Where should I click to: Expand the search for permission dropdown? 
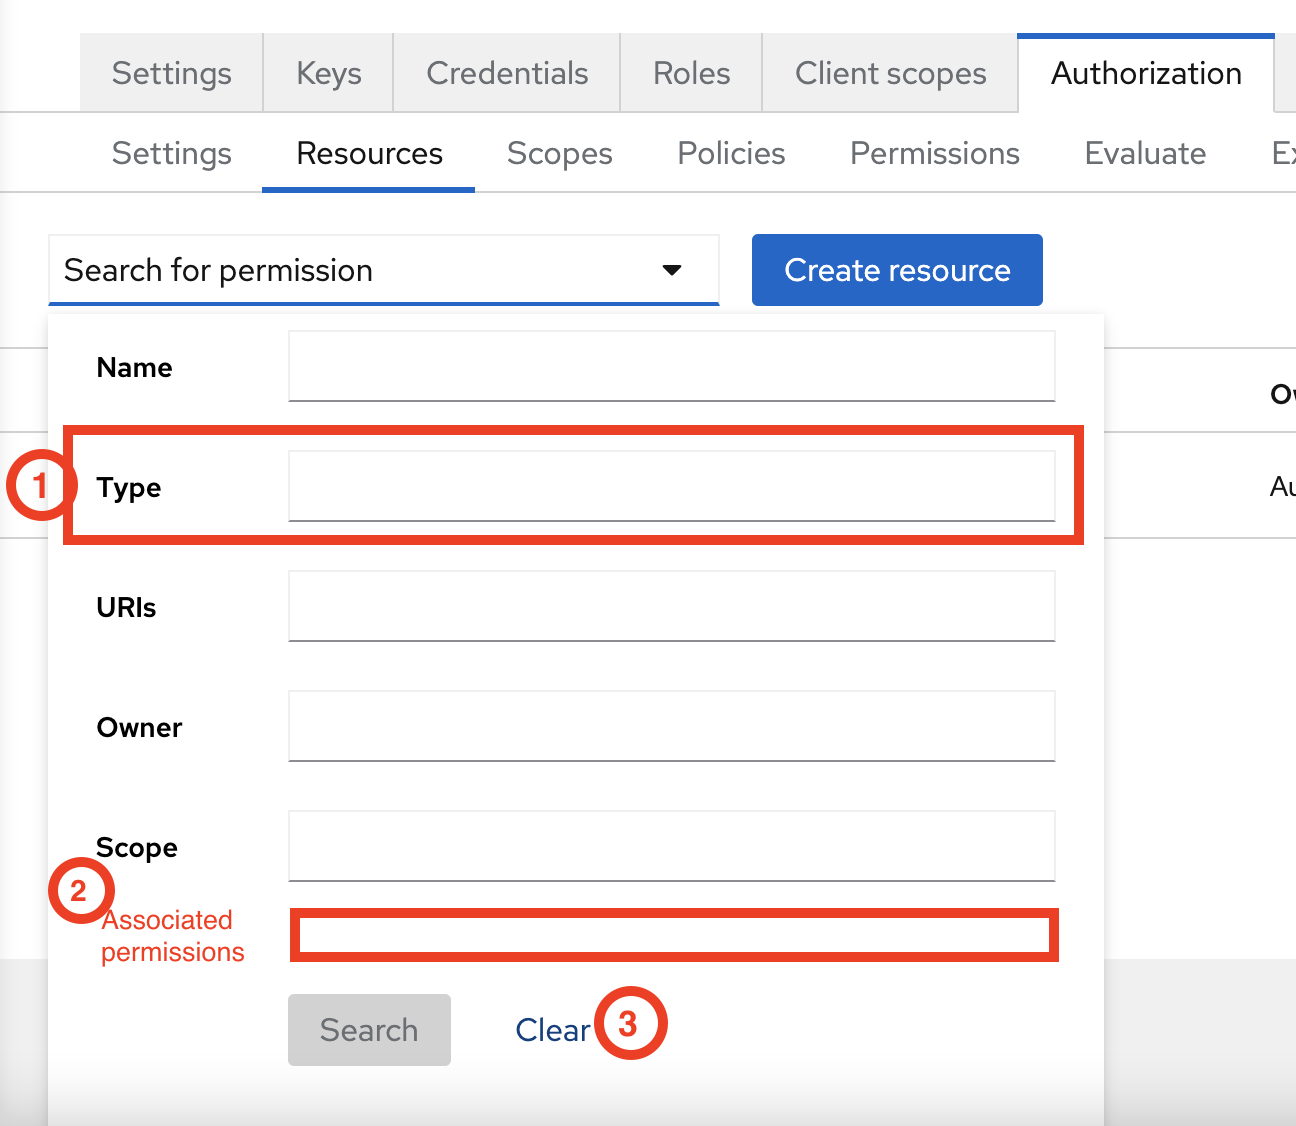[672, 270]
